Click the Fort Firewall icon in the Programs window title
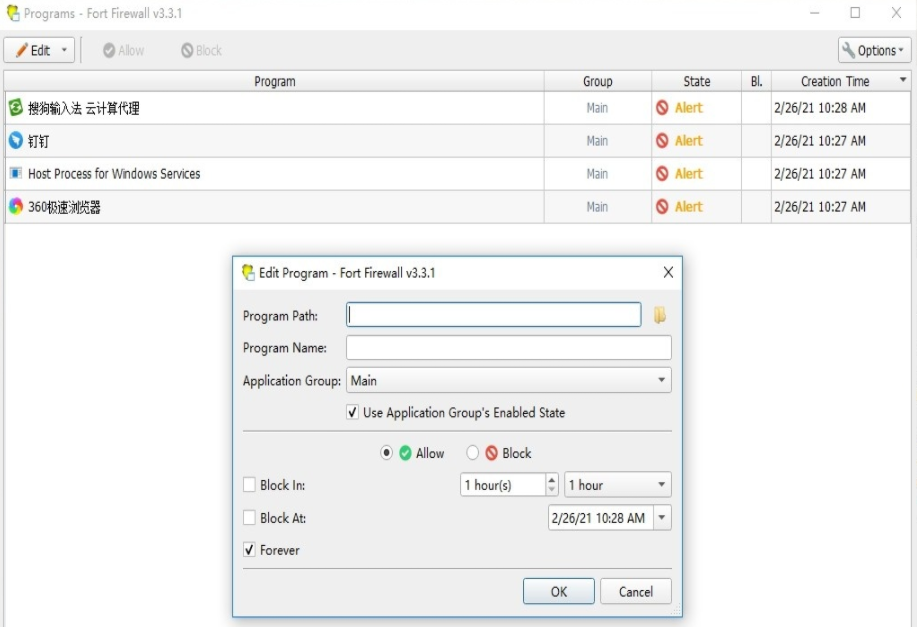 [x=13, y=12]
